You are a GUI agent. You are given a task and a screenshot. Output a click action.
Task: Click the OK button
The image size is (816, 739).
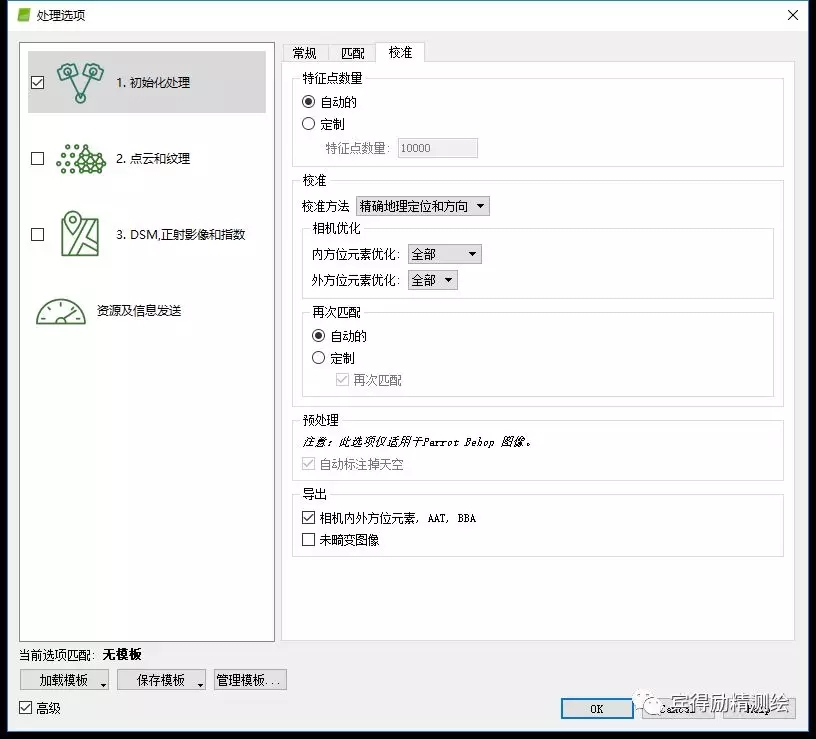(597, 708)
